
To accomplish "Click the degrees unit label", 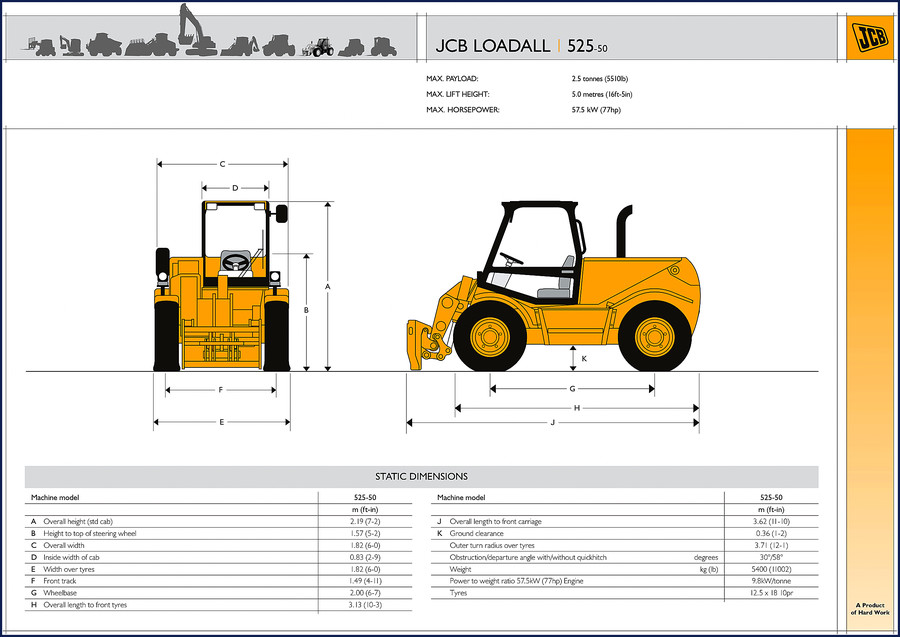I will pyautogui.click(x=705, y=557).
